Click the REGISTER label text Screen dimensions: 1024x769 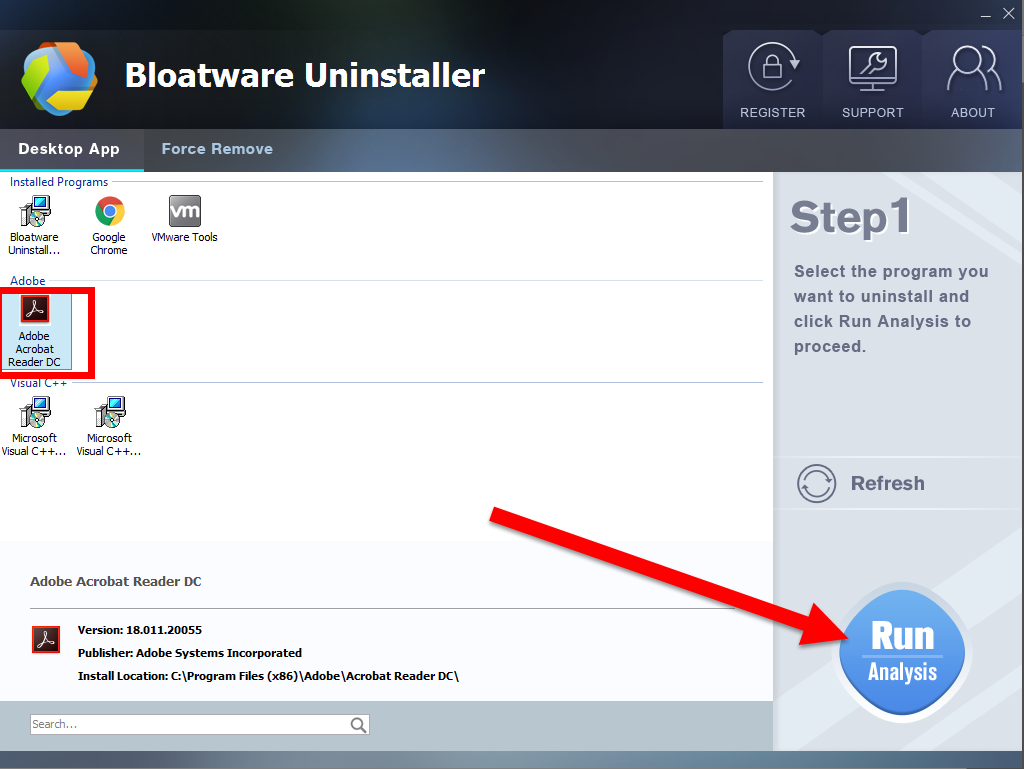click(x=773, y=112)
